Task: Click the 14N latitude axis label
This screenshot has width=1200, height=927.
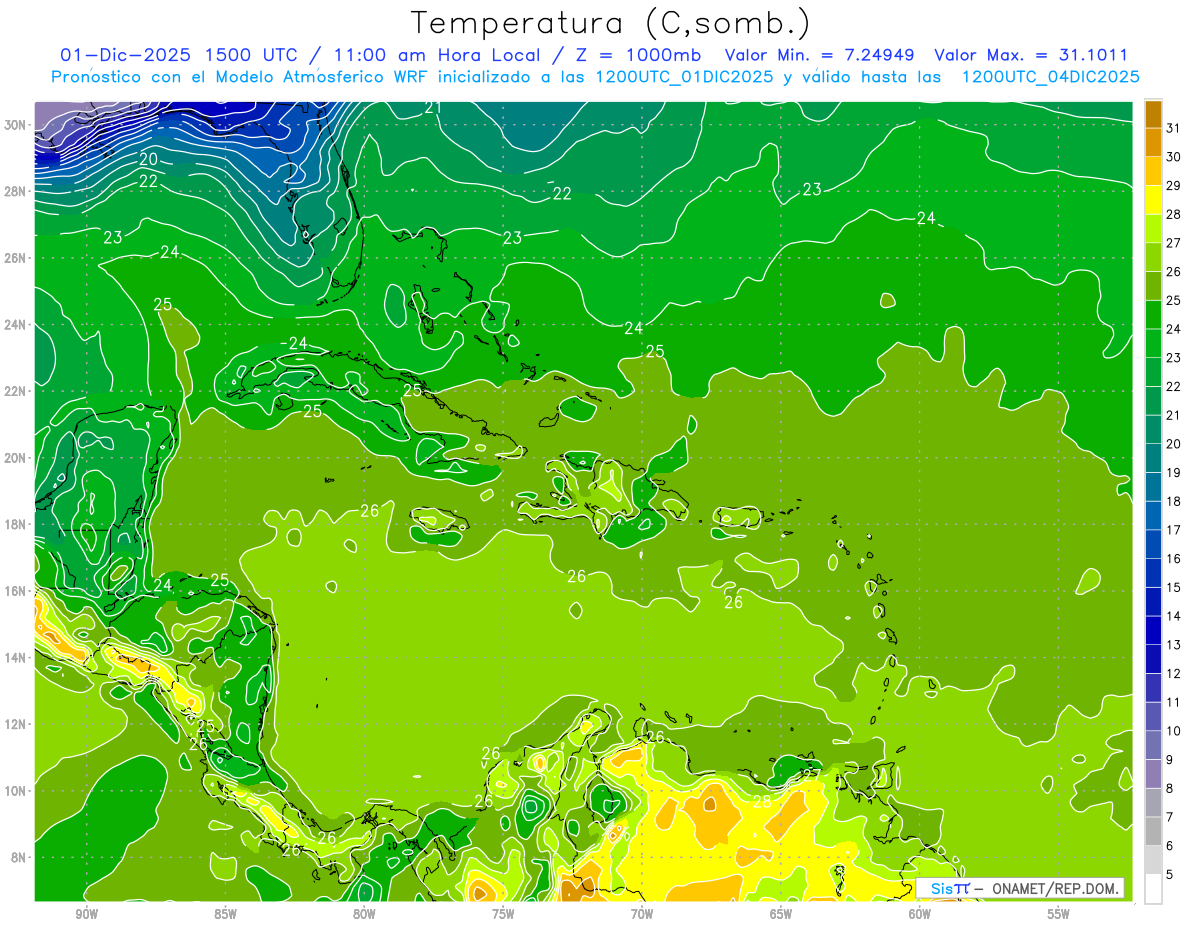Action: [16, 657]
